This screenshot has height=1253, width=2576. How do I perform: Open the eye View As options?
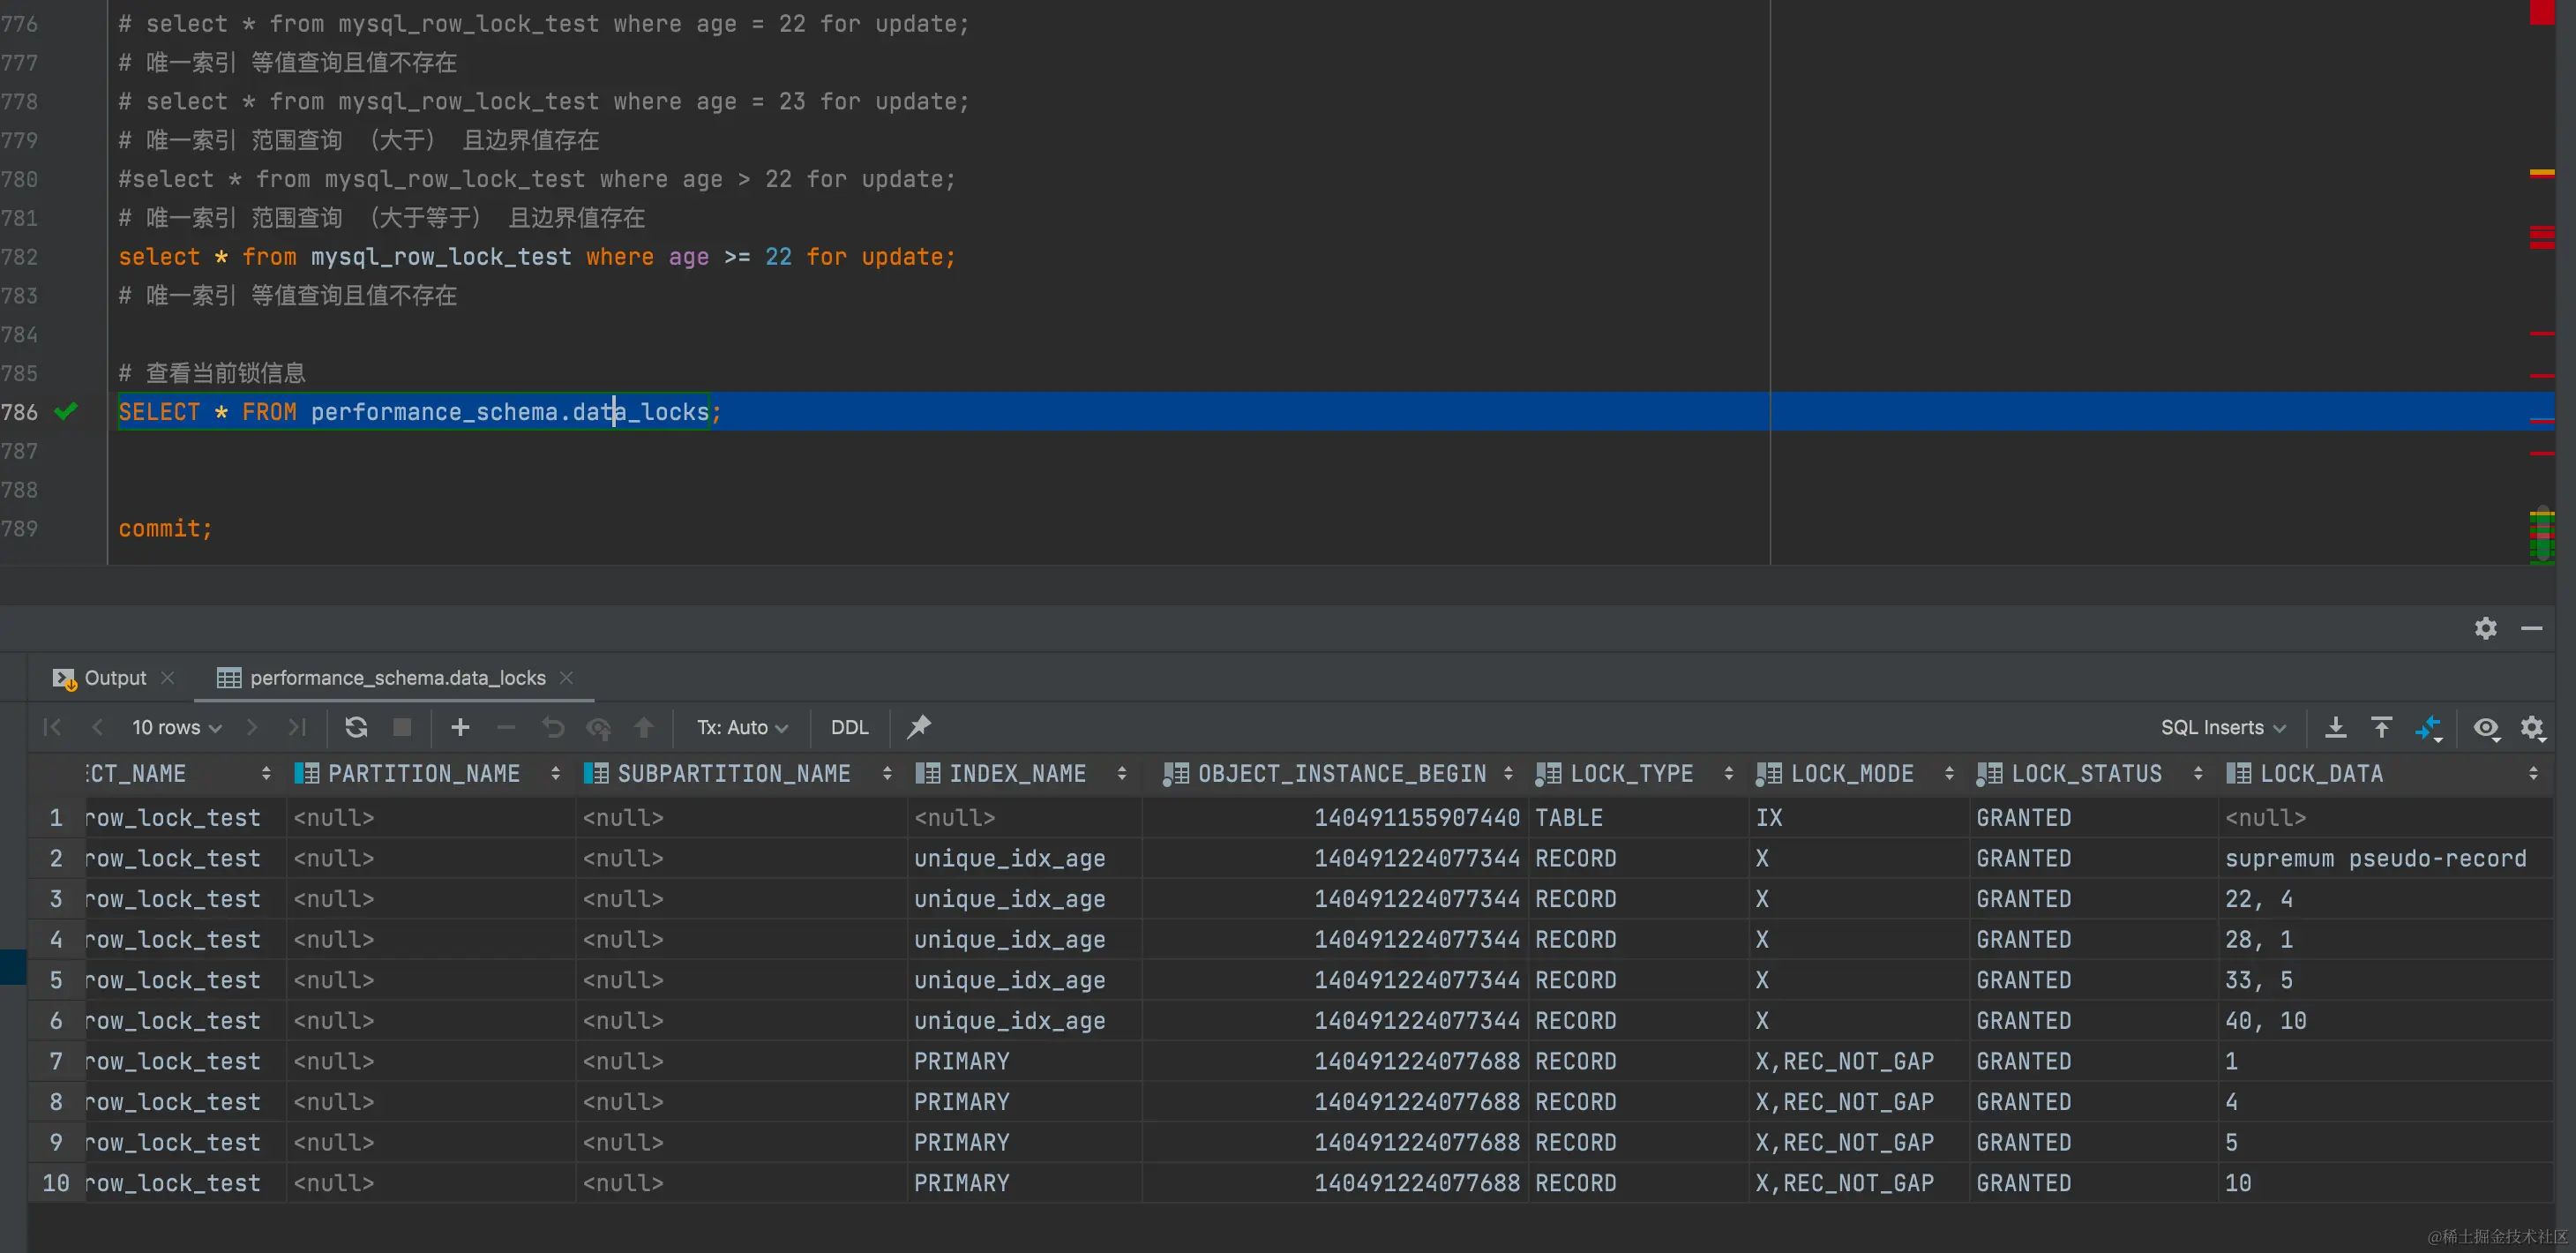point(2485,727)
